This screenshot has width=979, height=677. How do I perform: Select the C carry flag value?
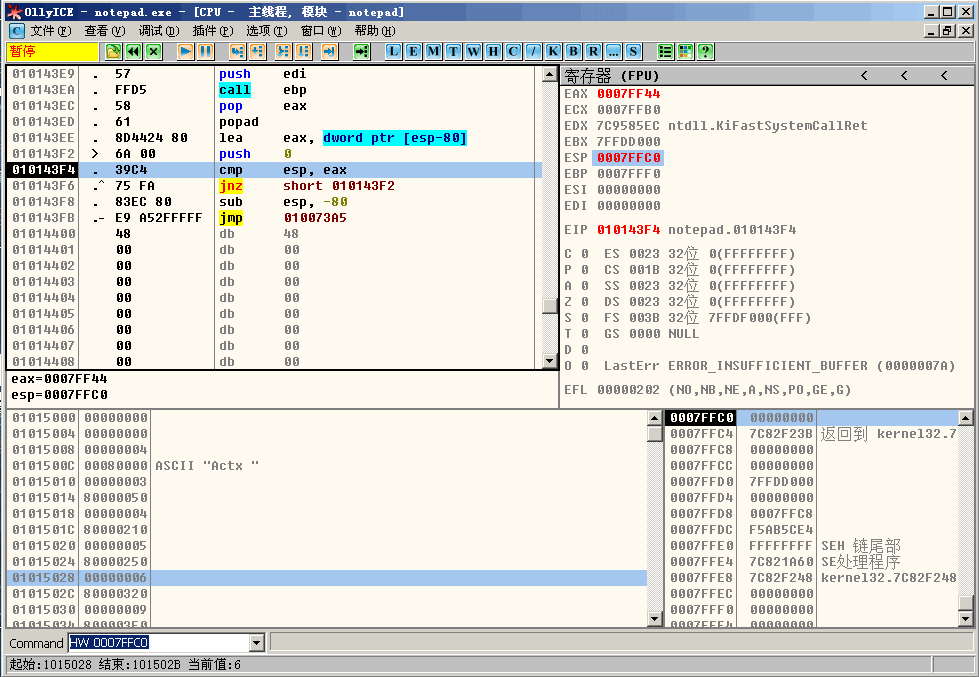pos(582,254)
